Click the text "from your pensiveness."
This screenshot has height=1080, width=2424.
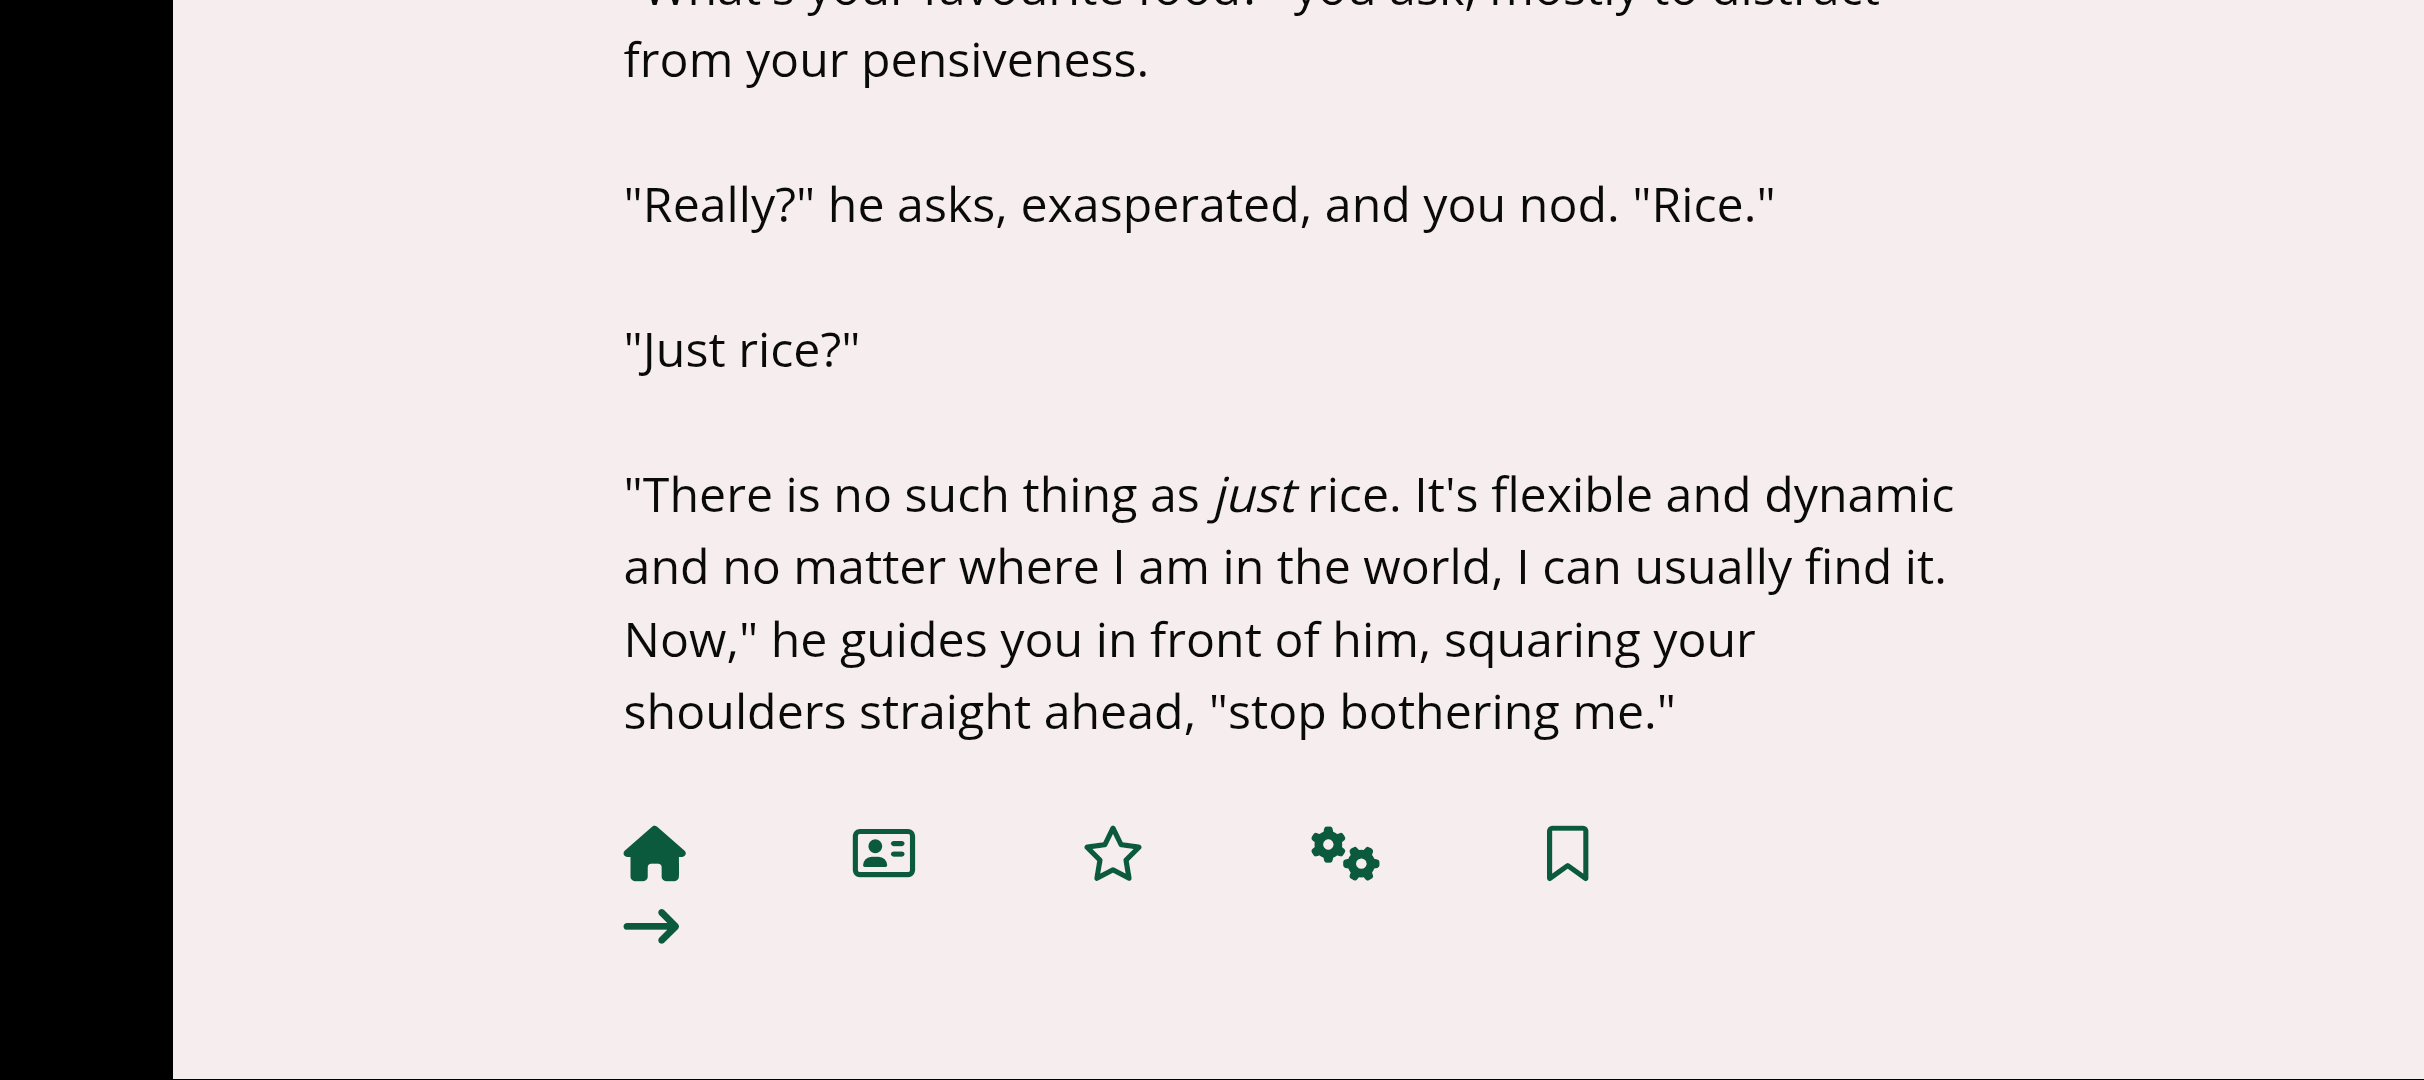coord(886,61)
